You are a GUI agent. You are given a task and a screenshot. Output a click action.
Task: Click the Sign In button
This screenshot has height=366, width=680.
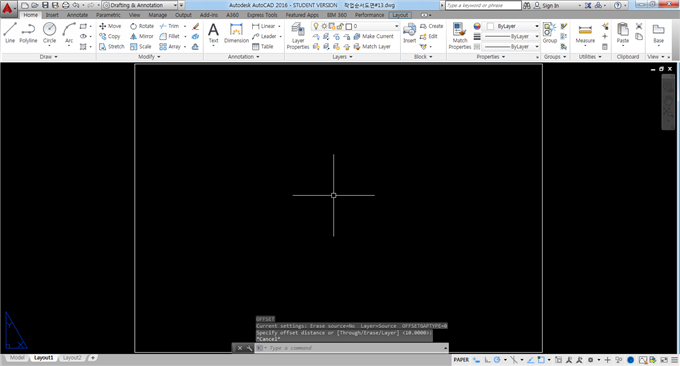click(546, 5)
